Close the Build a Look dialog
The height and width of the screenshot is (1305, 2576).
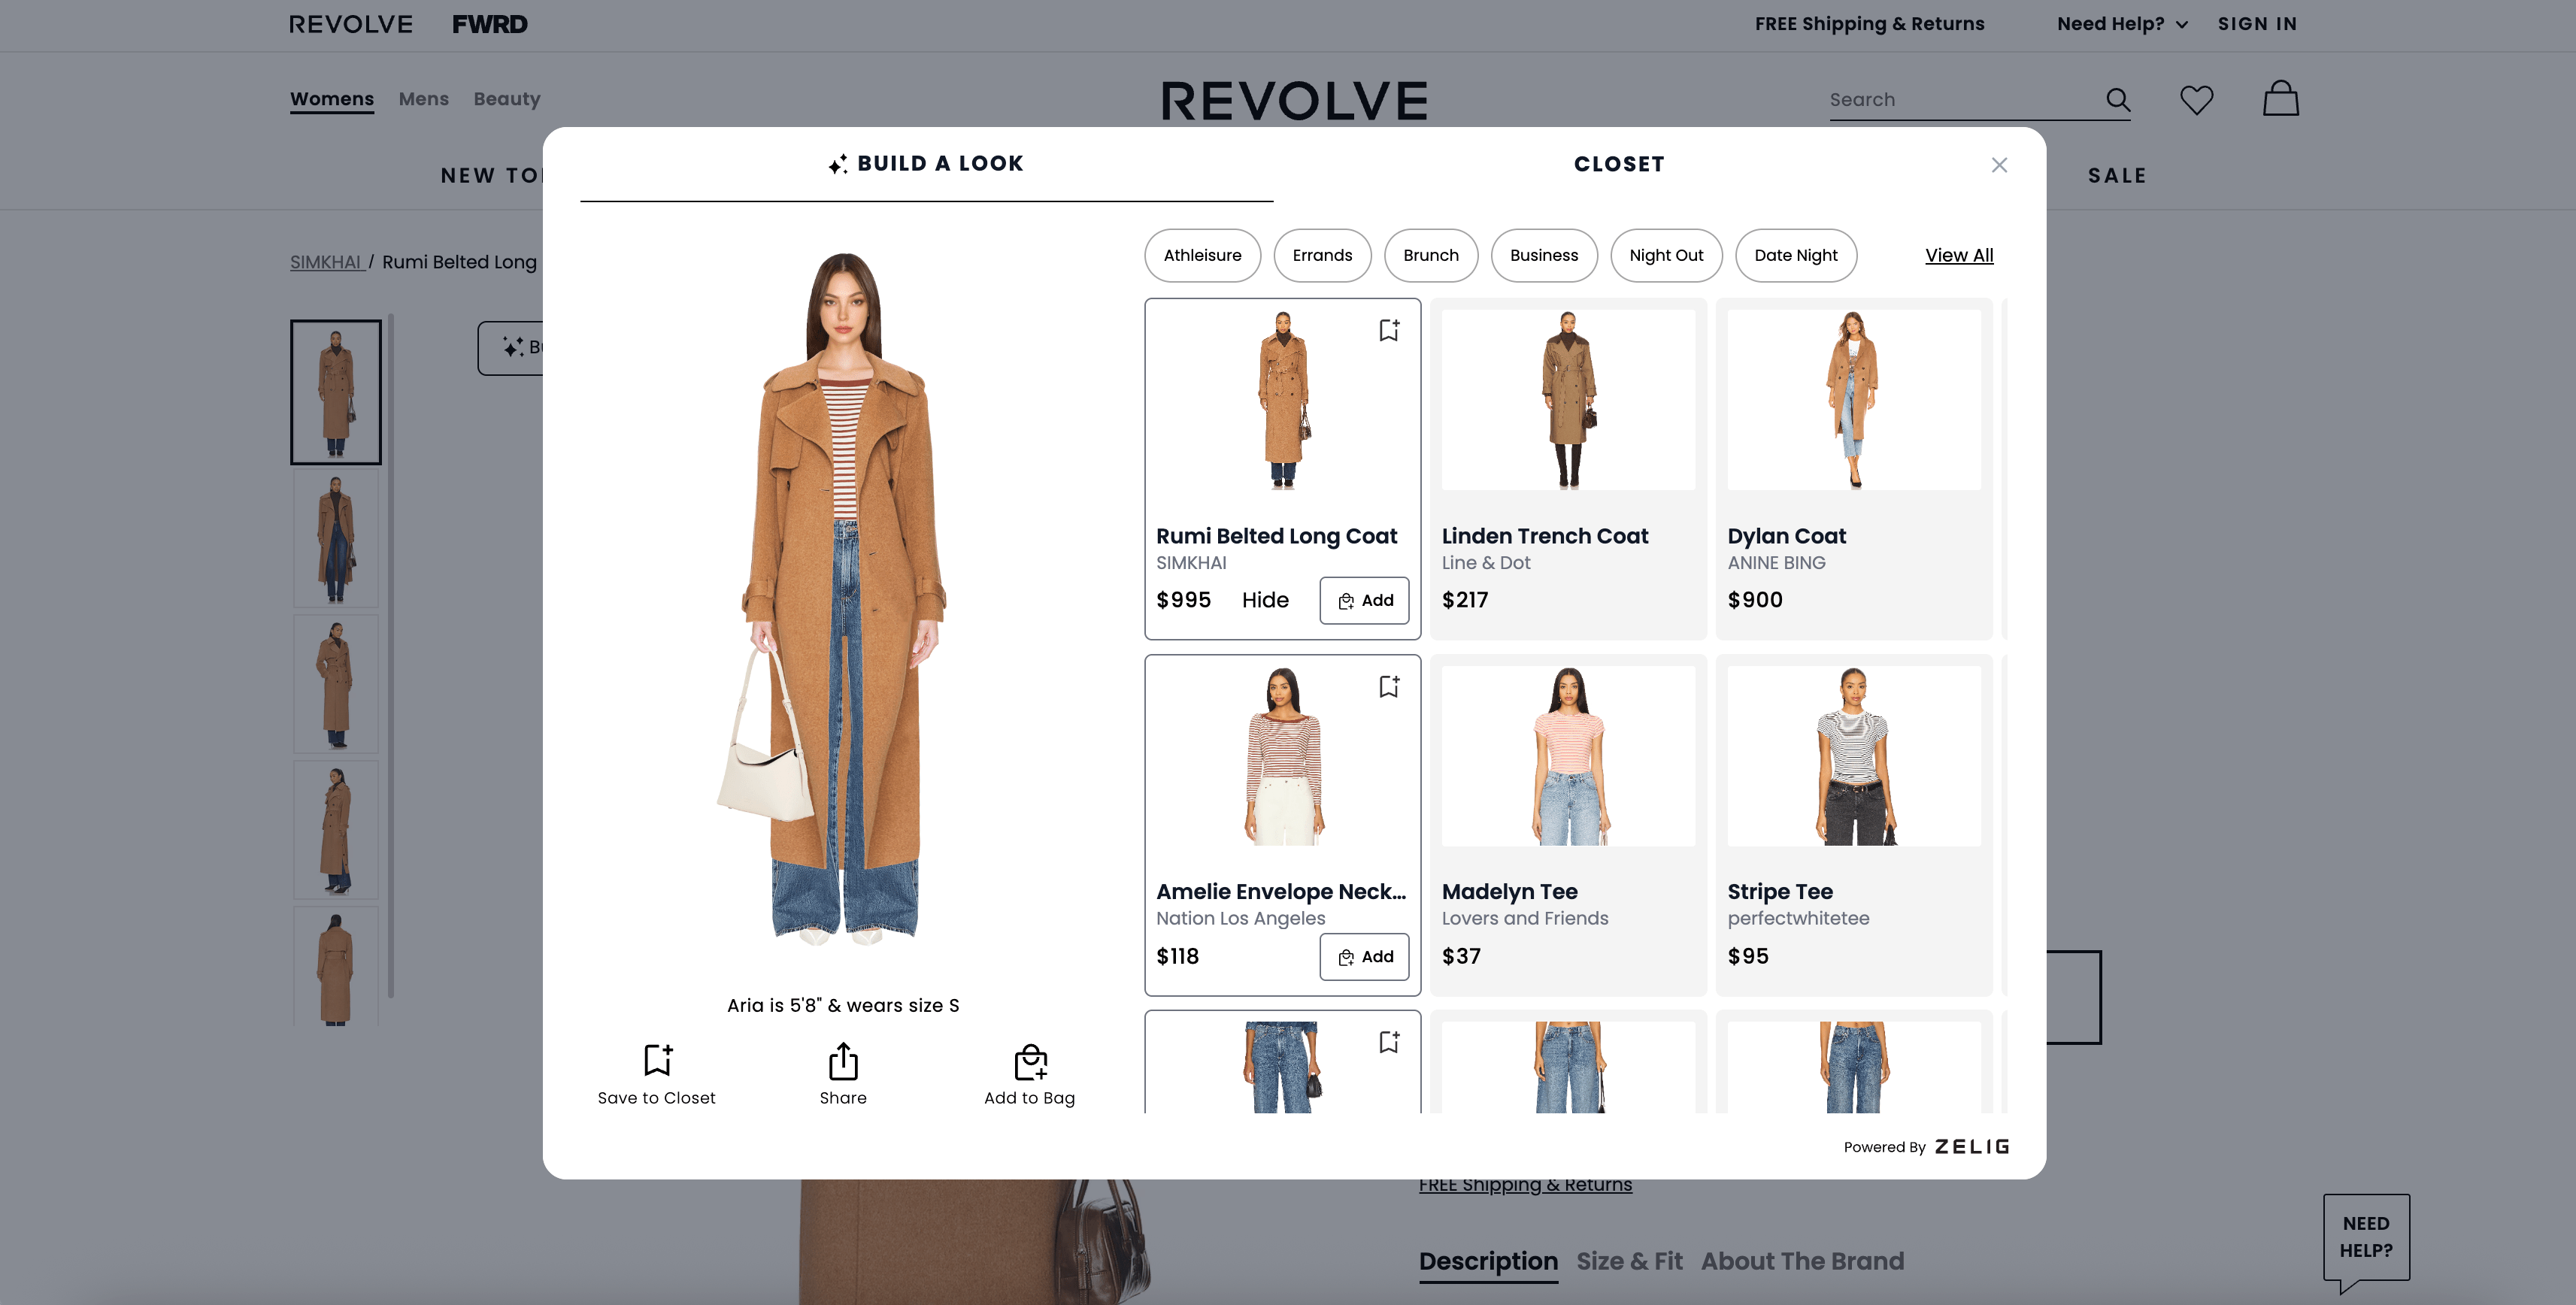(1999, 165)
